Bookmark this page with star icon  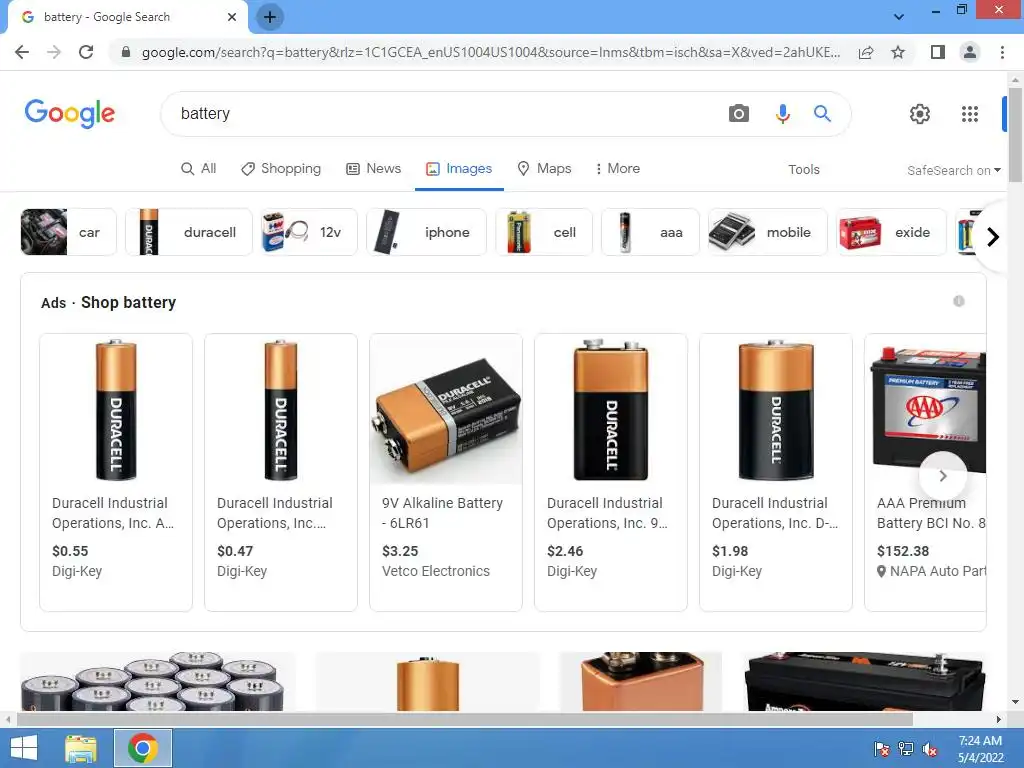tap(898, 52)
